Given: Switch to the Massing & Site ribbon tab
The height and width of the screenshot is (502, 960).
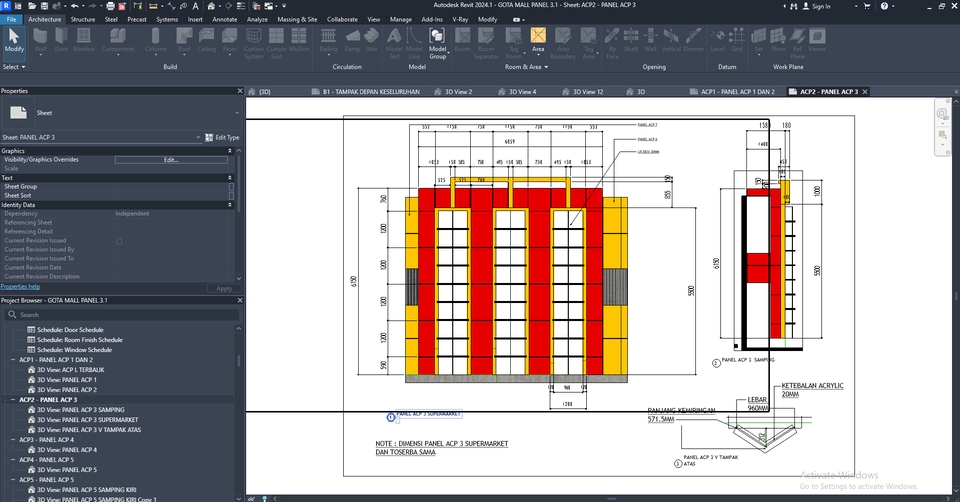Looking at the screenshot, I should click(x=297, y=19).
